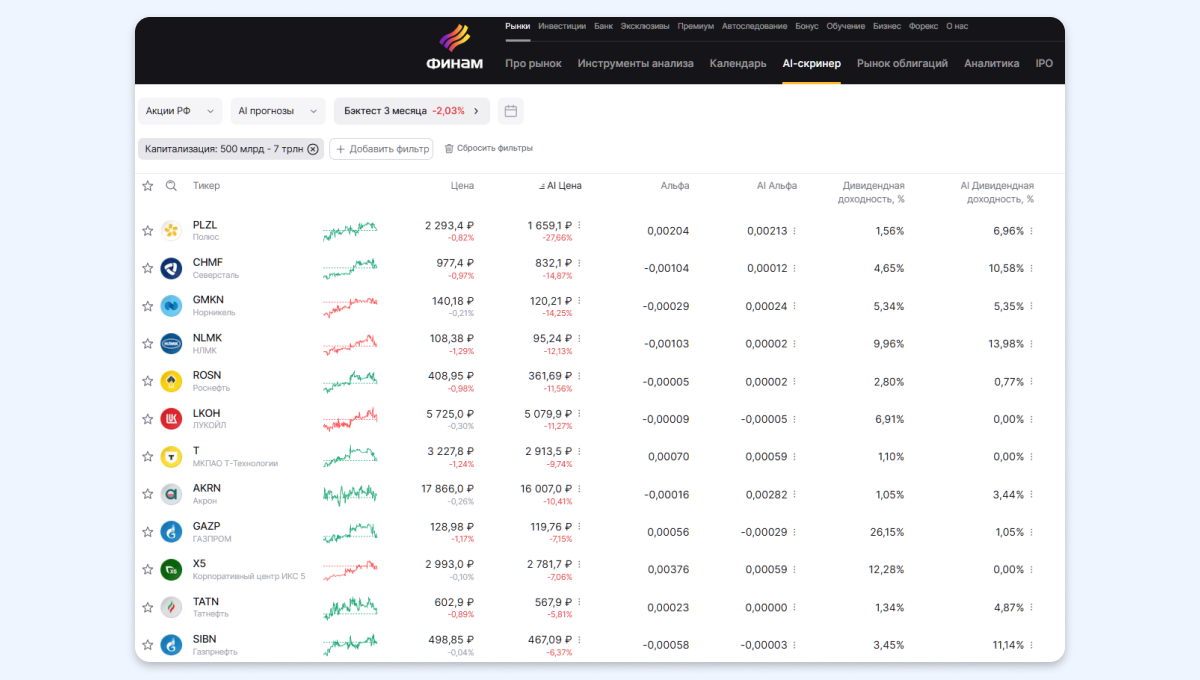The width and height of the screenshot is (1200, 680).
Task: Open the three-dot menu next to PLZL AI price
Action: tap(579, 225)
